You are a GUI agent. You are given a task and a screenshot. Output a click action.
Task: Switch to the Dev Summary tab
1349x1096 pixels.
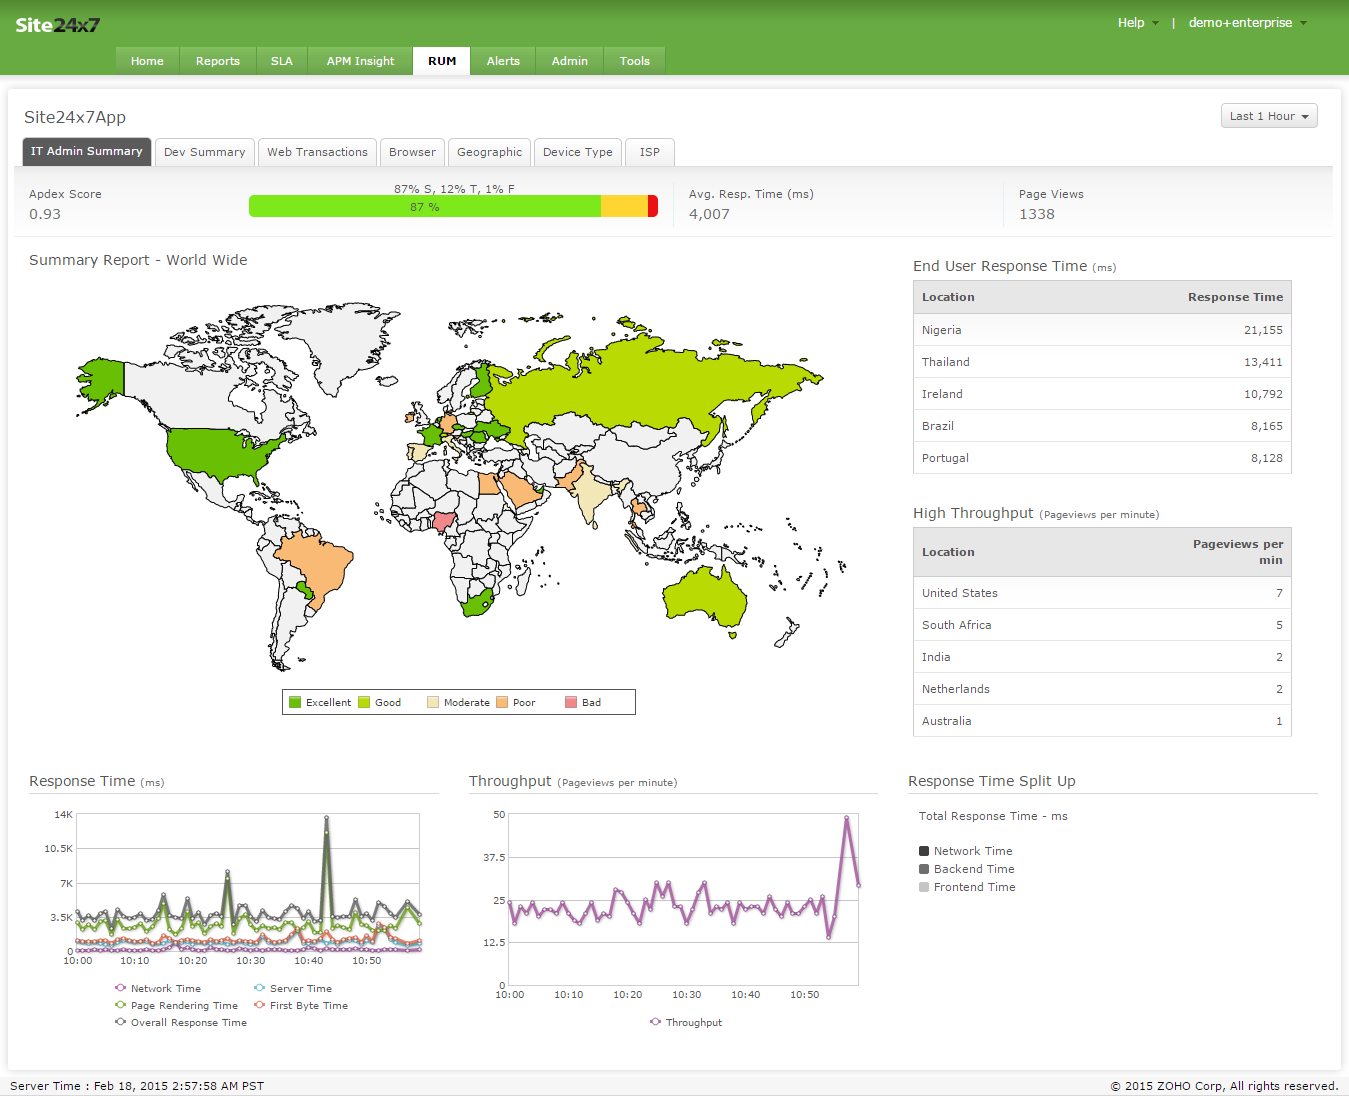tap(205, 152)
